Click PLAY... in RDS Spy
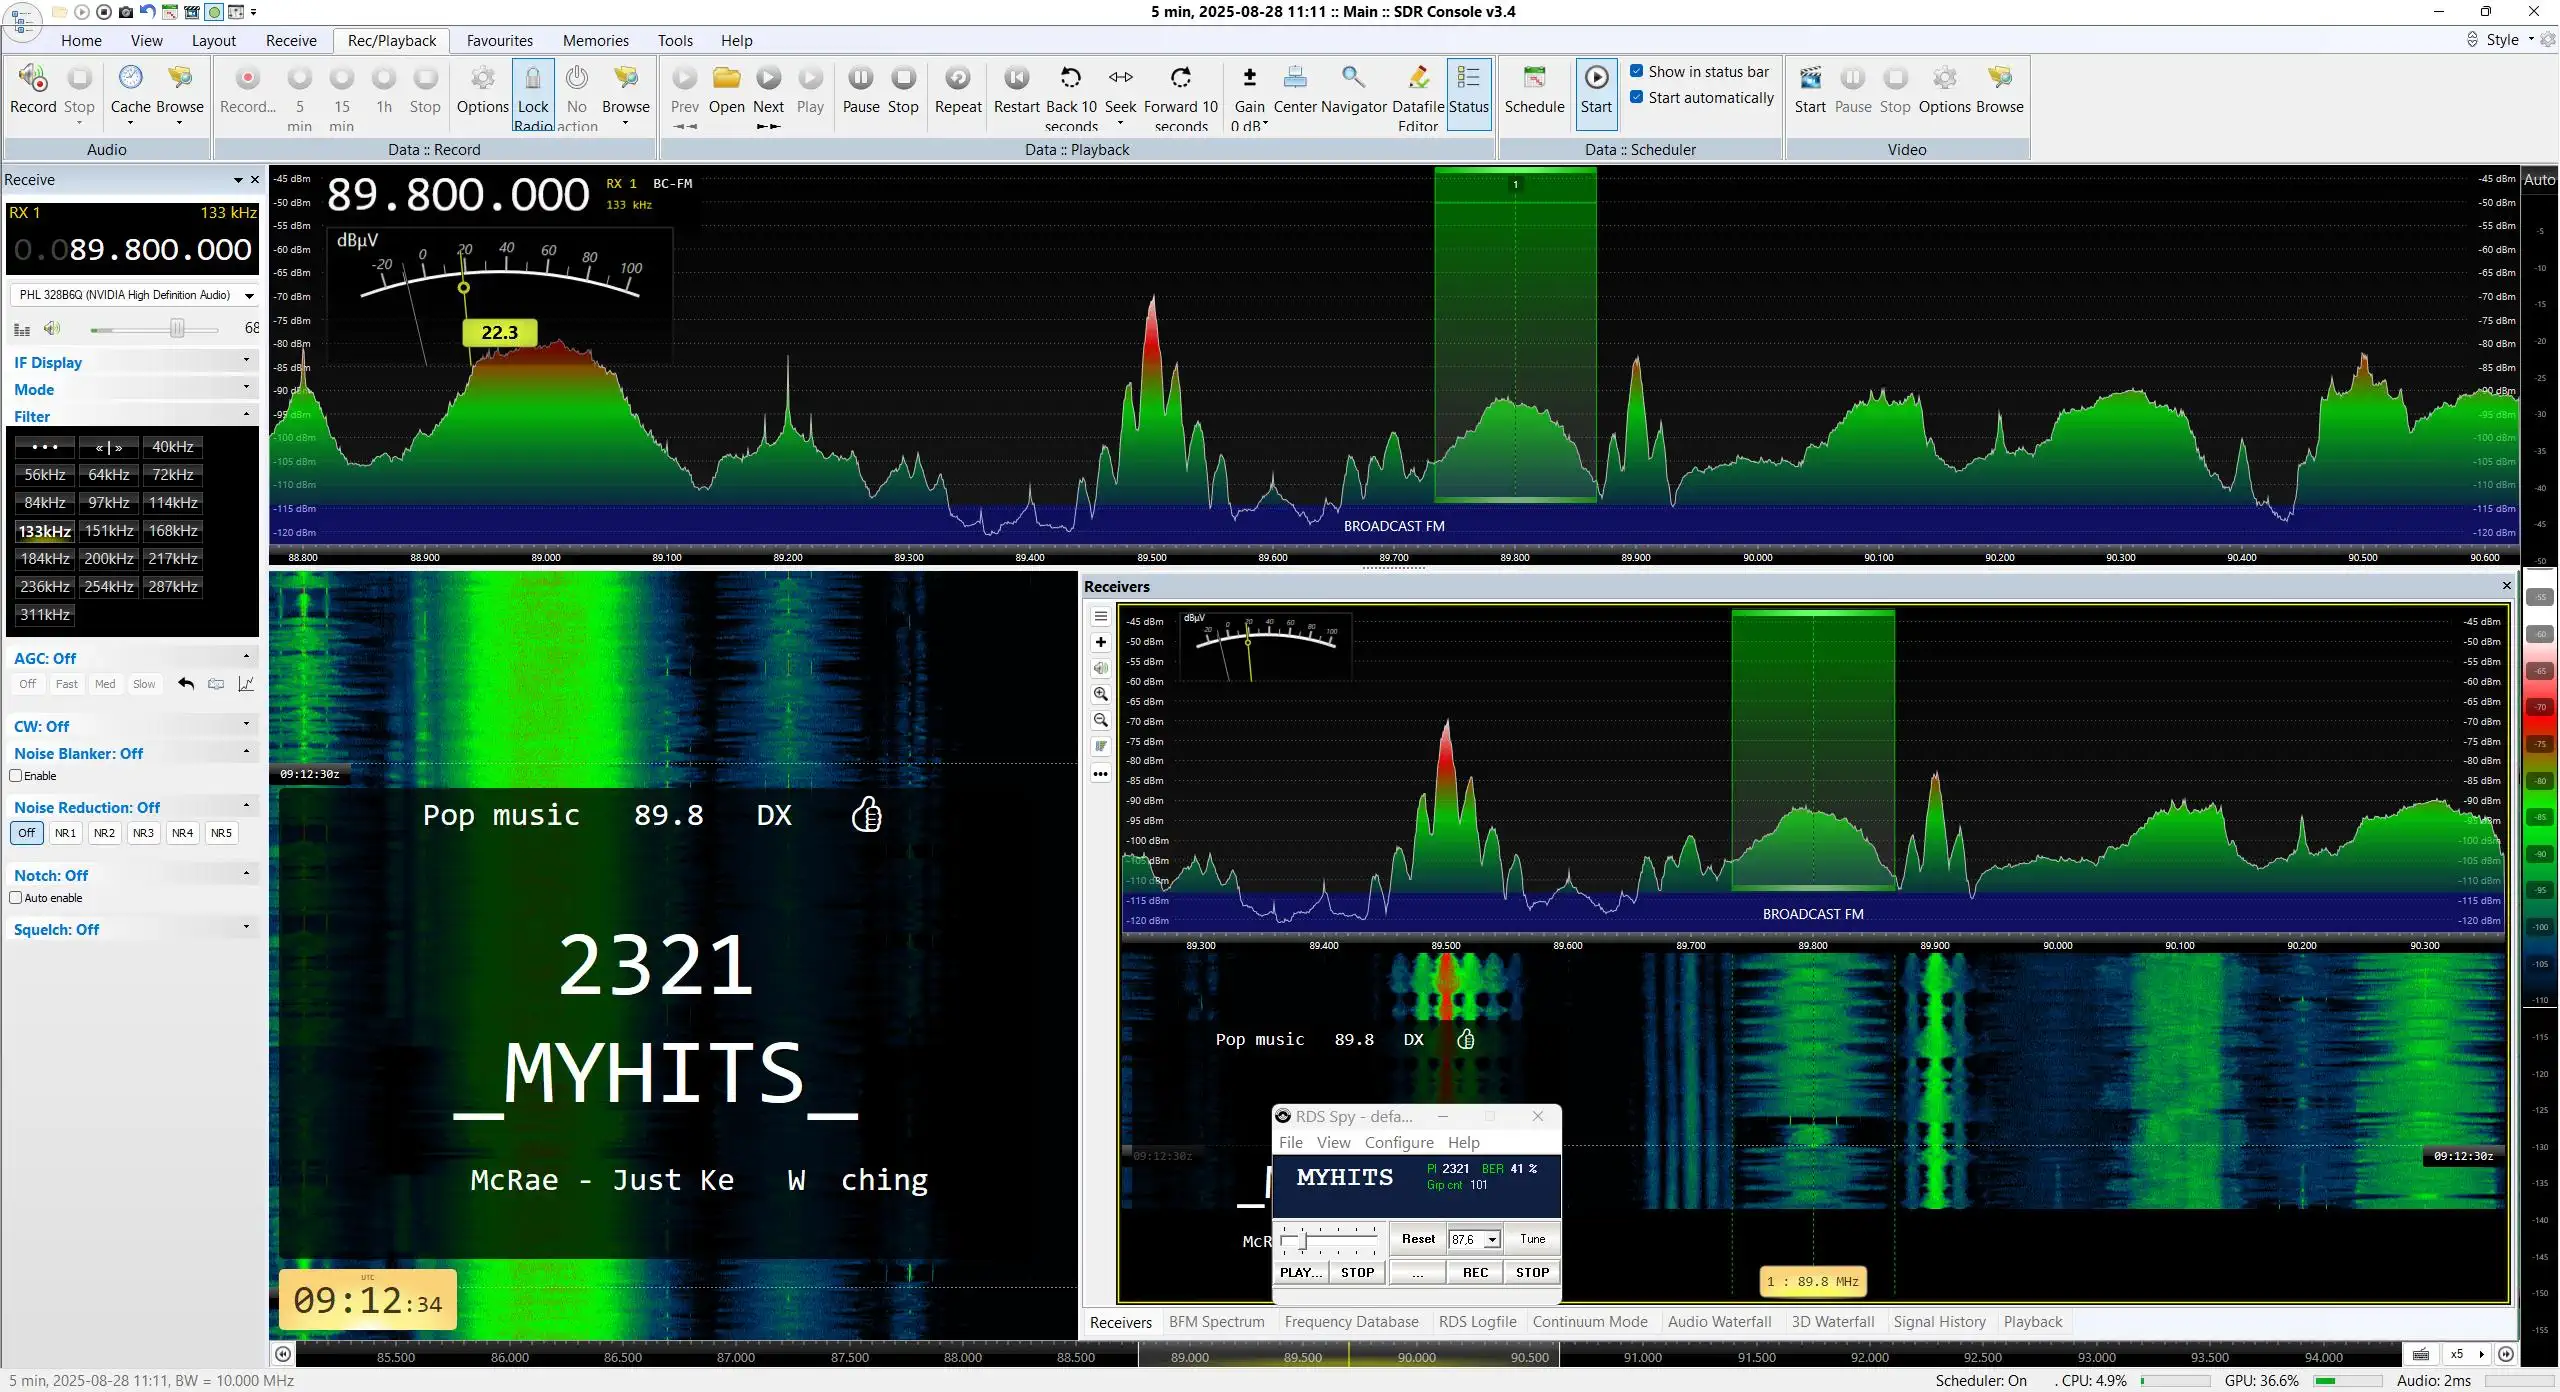 pyautogui.click(x=1301, y=1273)
